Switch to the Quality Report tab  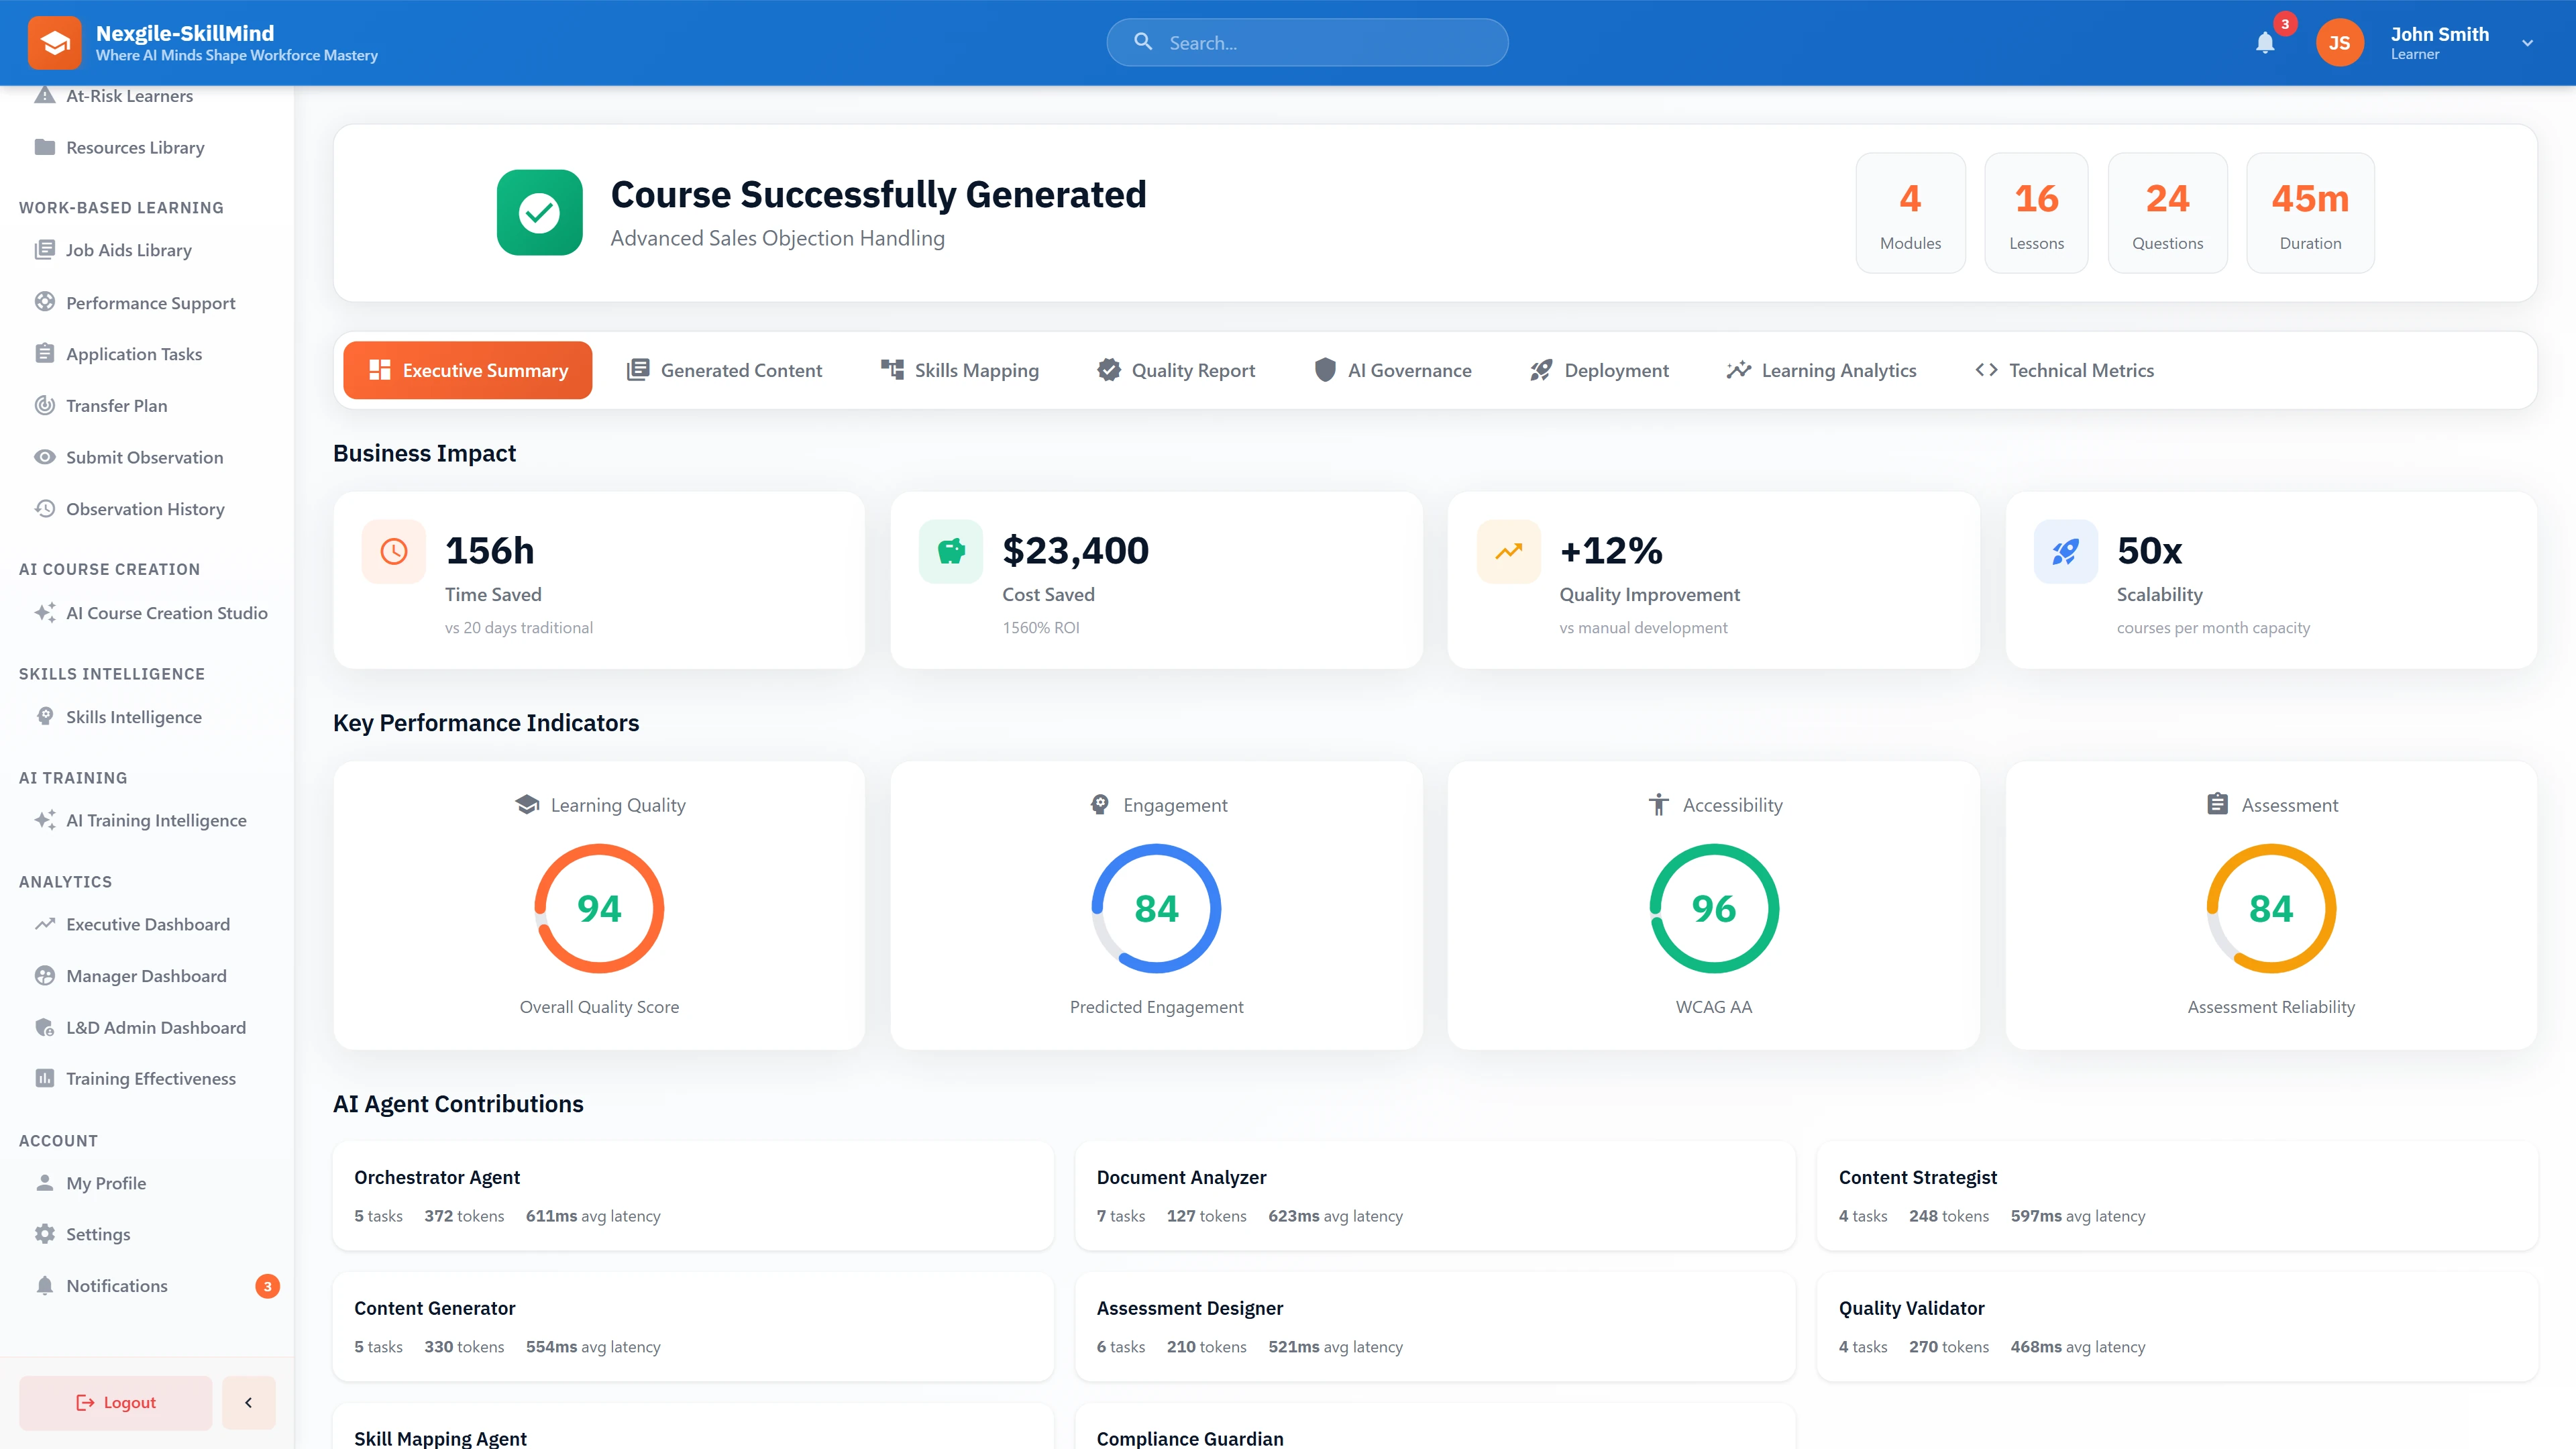click(1176, 370)
